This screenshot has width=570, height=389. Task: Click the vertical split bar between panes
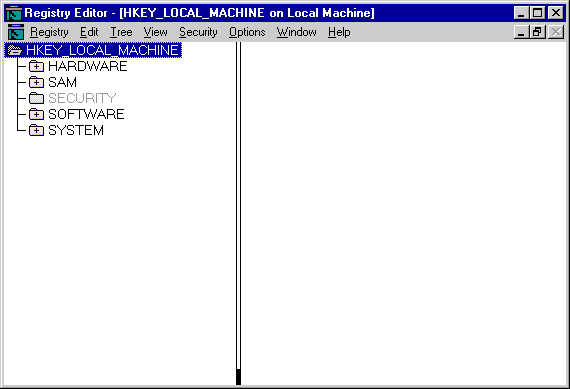[x=238, y=213]
